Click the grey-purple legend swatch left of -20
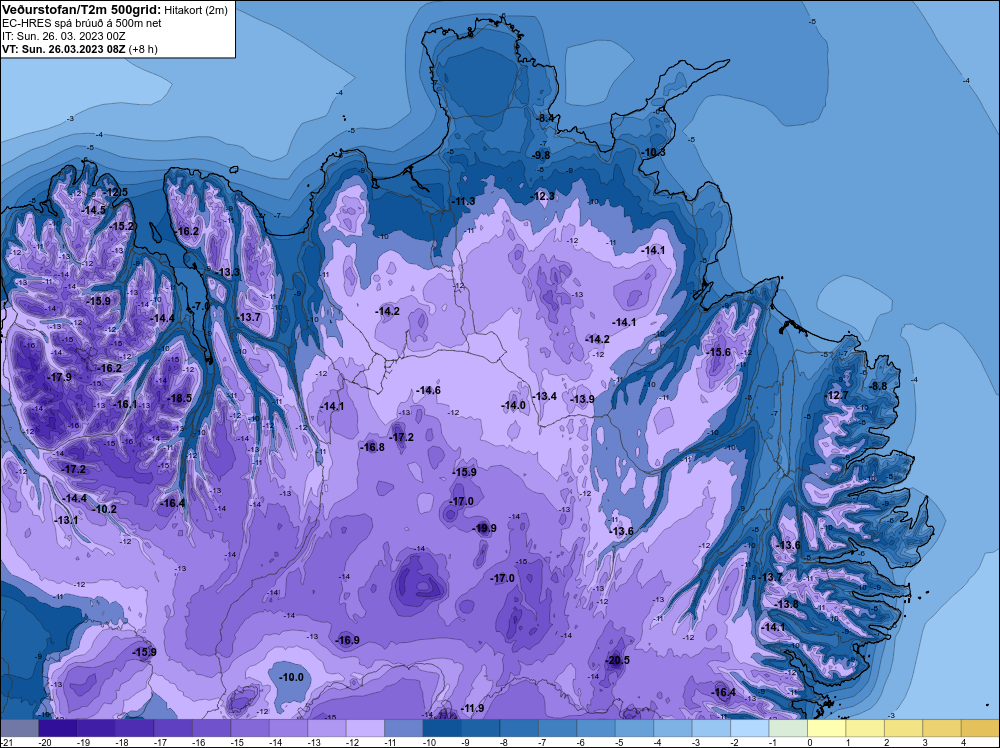 pos(19,728)
